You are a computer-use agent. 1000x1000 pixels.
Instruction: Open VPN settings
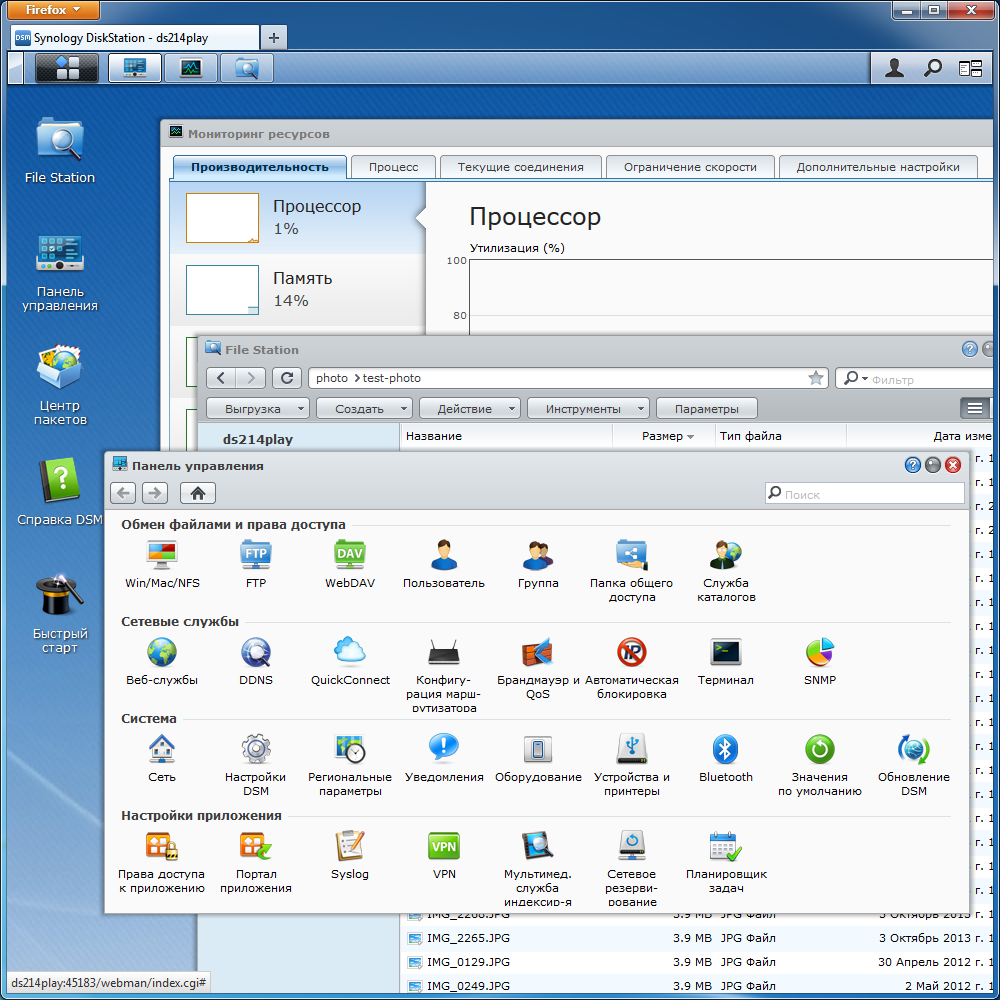pyautogui.click(x=444, y=855)
